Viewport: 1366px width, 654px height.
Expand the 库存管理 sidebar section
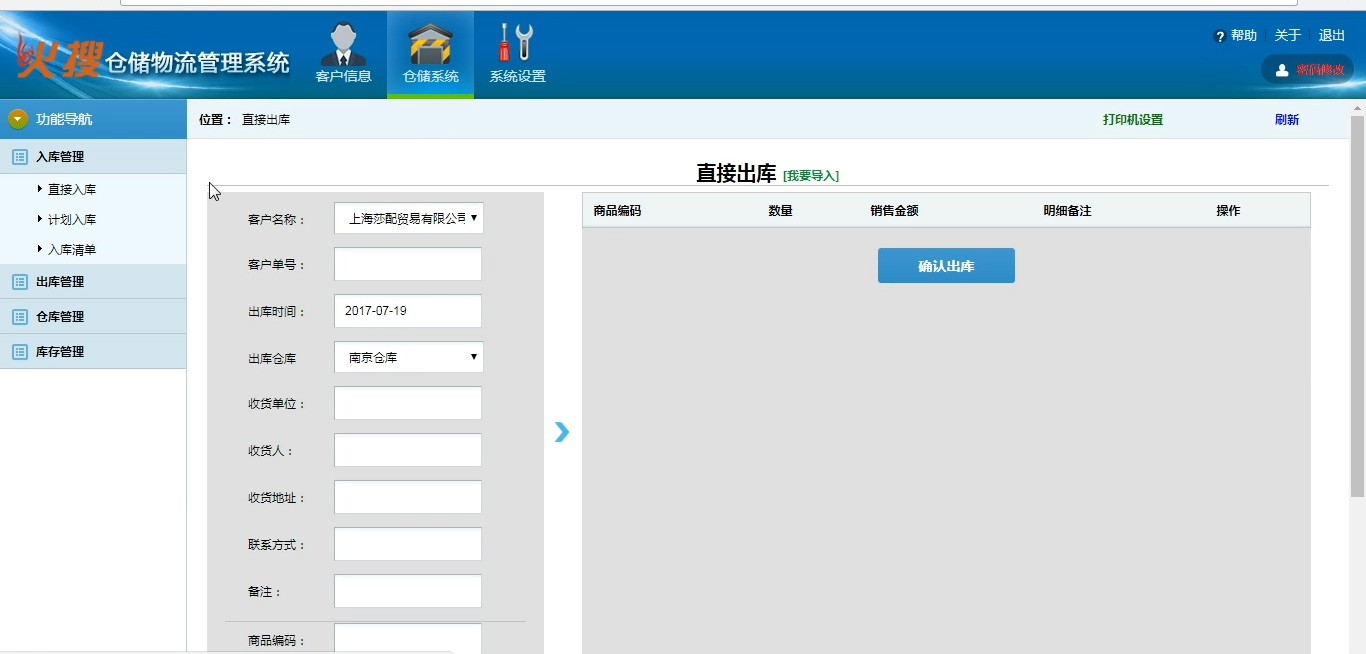[60, 352]
